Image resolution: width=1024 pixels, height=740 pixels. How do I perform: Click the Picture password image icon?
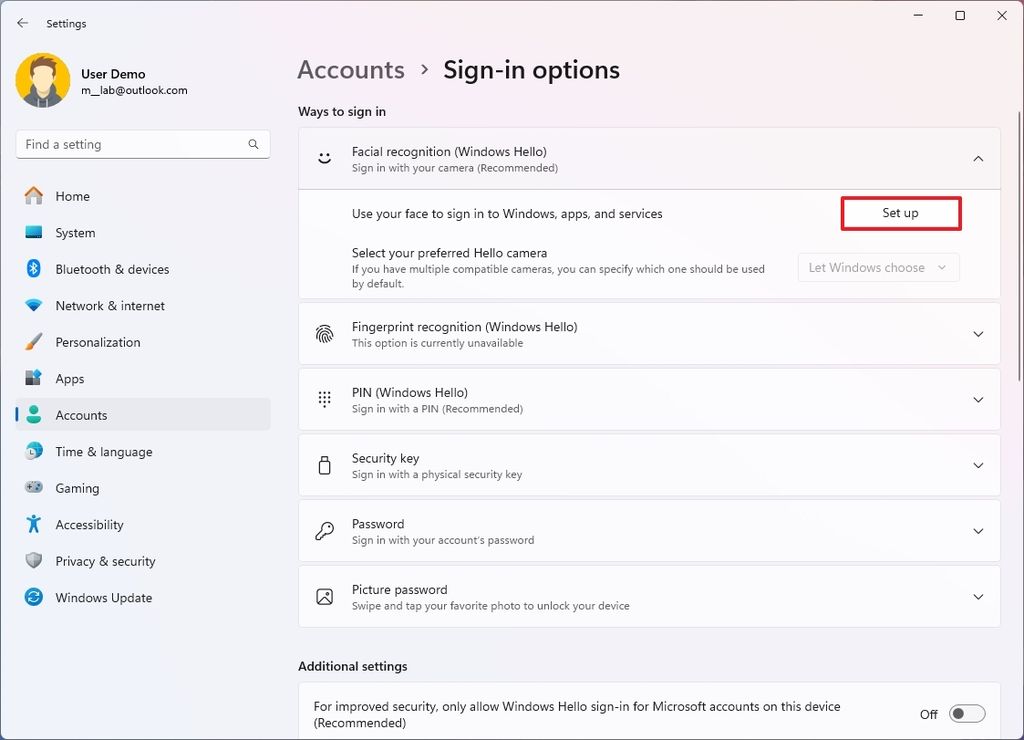coord(323,596)
